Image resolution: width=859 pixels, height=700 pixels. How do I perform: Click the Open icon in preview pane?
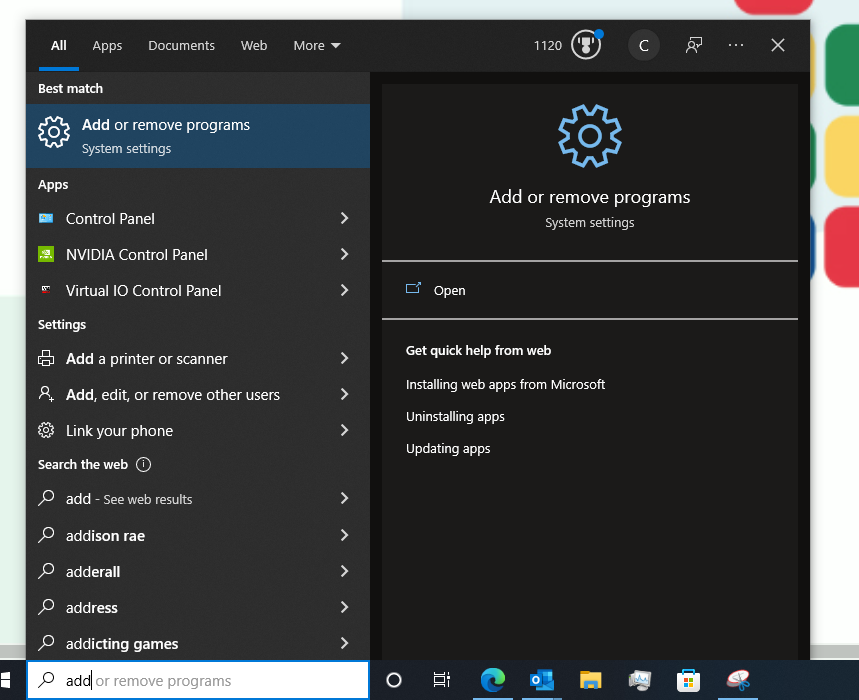tap(413, 289)
